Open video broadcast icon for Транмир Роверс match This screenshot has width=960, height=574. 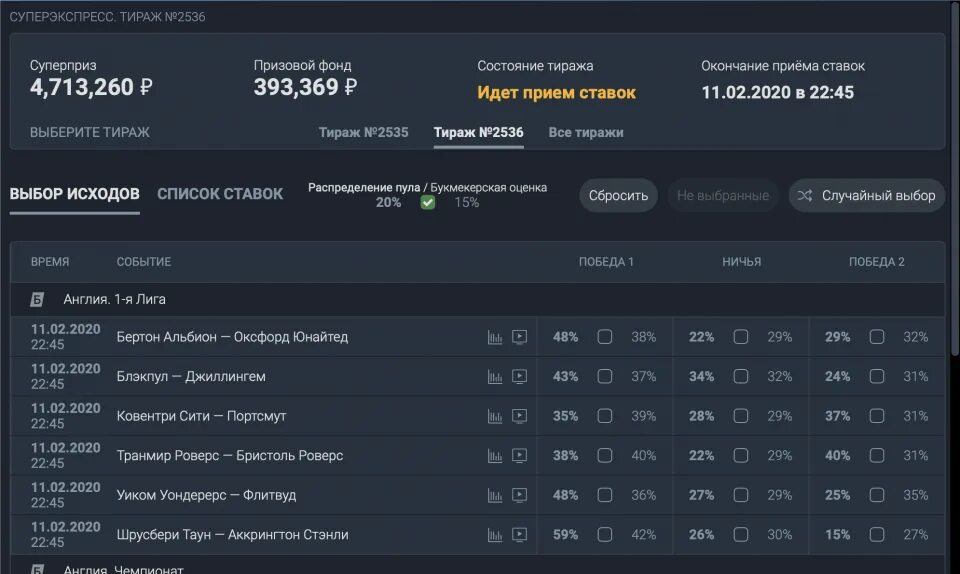[x=519, y=456]
